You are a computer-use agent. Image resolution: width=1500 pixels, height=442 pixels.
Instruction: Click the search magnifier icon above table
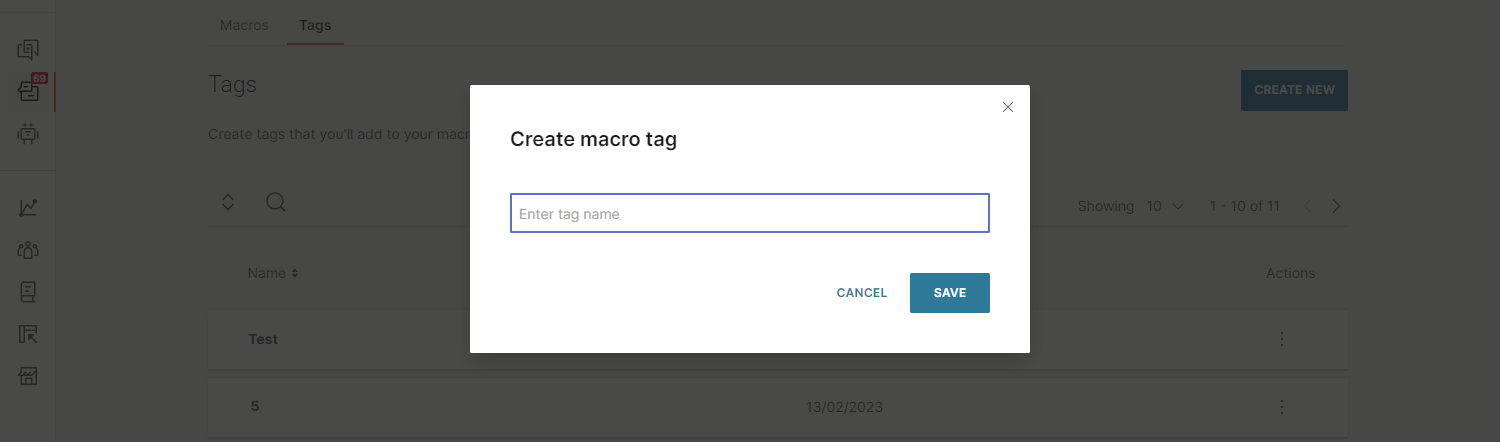click(x=276, y=202)
